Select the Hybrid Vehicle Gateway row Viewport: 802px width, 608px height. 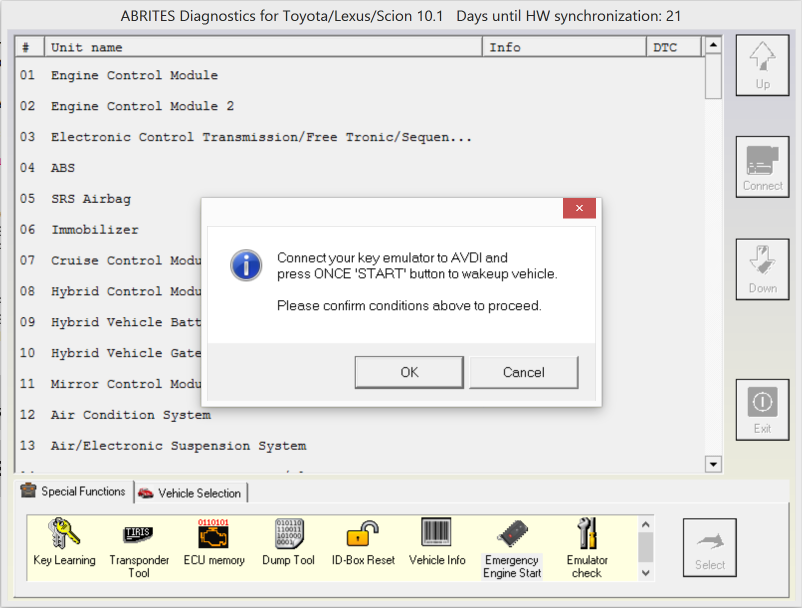[109, 353]
